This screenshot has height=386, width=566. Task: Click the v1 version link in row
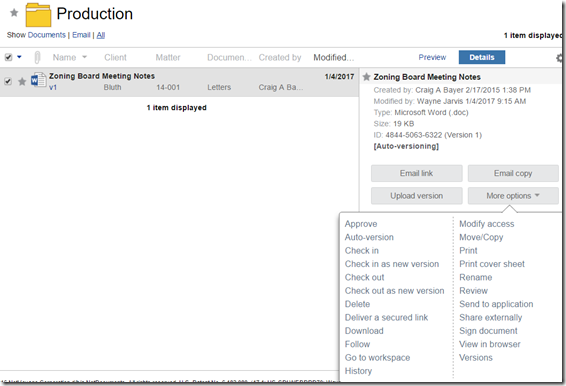point(53,87)
